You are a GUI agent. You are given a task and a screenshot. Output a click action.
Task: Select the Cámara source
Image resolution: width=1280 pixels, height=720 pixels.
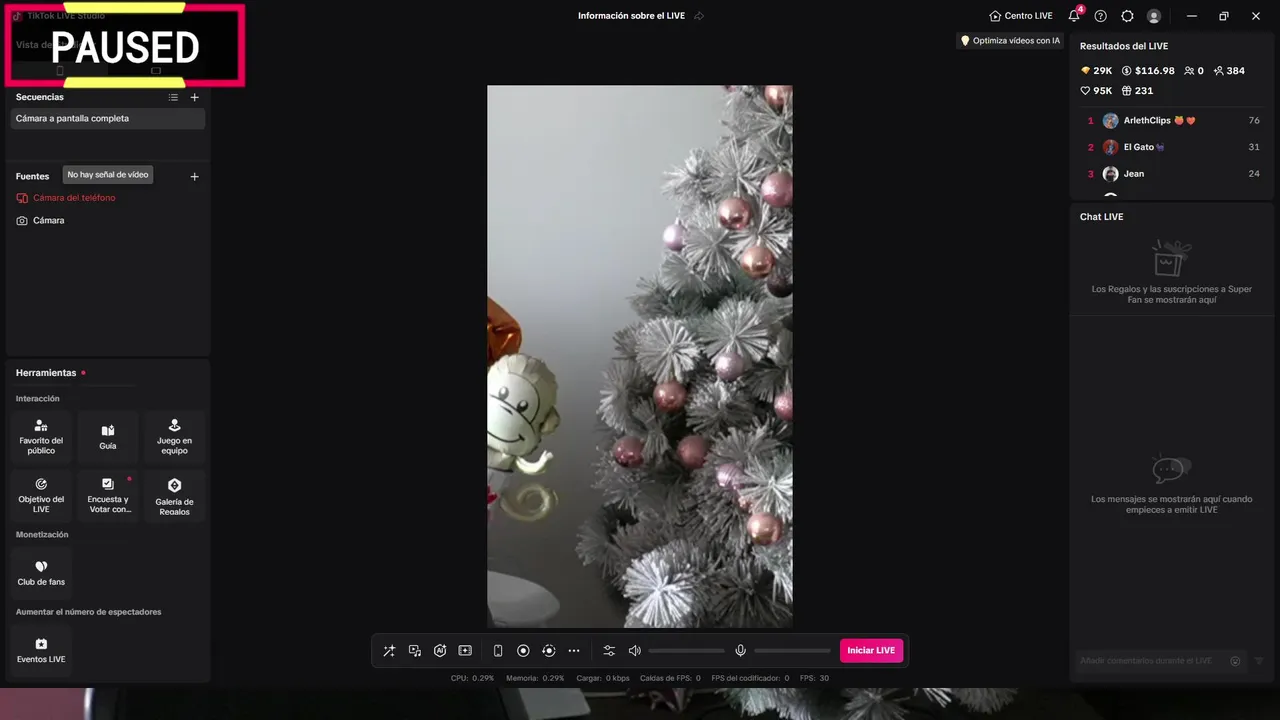(x=48, y=220)
